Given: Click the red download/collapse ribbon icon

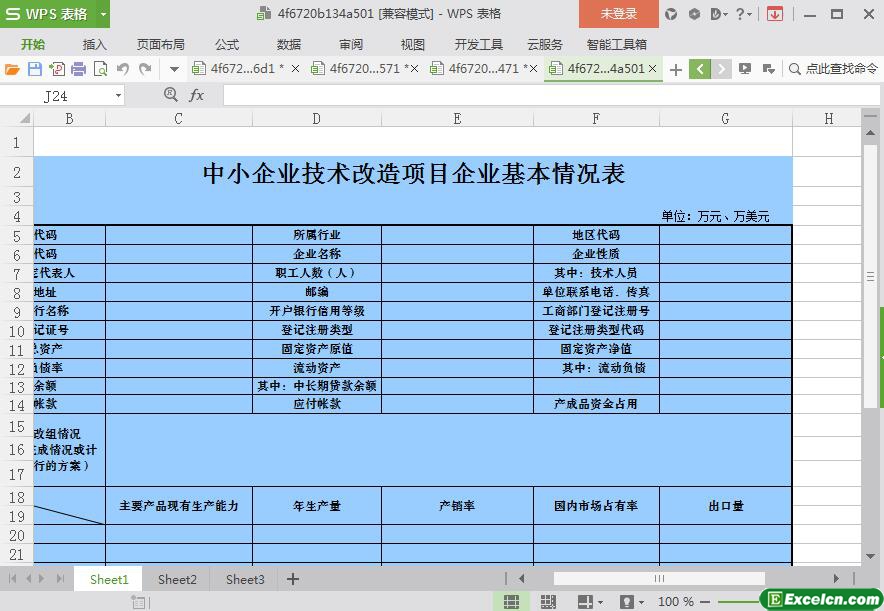Looking at the screenshot, I should pyautogui.click(x=775, y=14).
